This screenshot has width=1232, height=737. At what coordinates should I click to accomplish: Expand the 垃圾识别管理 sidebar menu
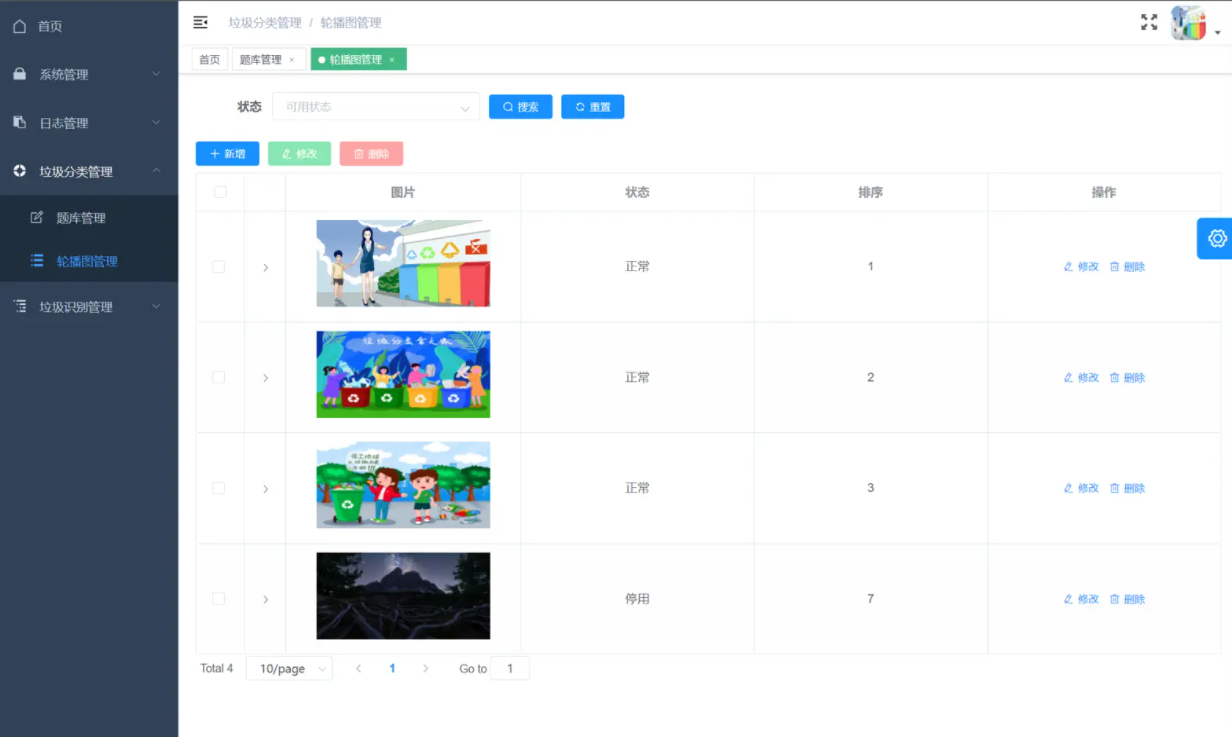coord(89,306)
